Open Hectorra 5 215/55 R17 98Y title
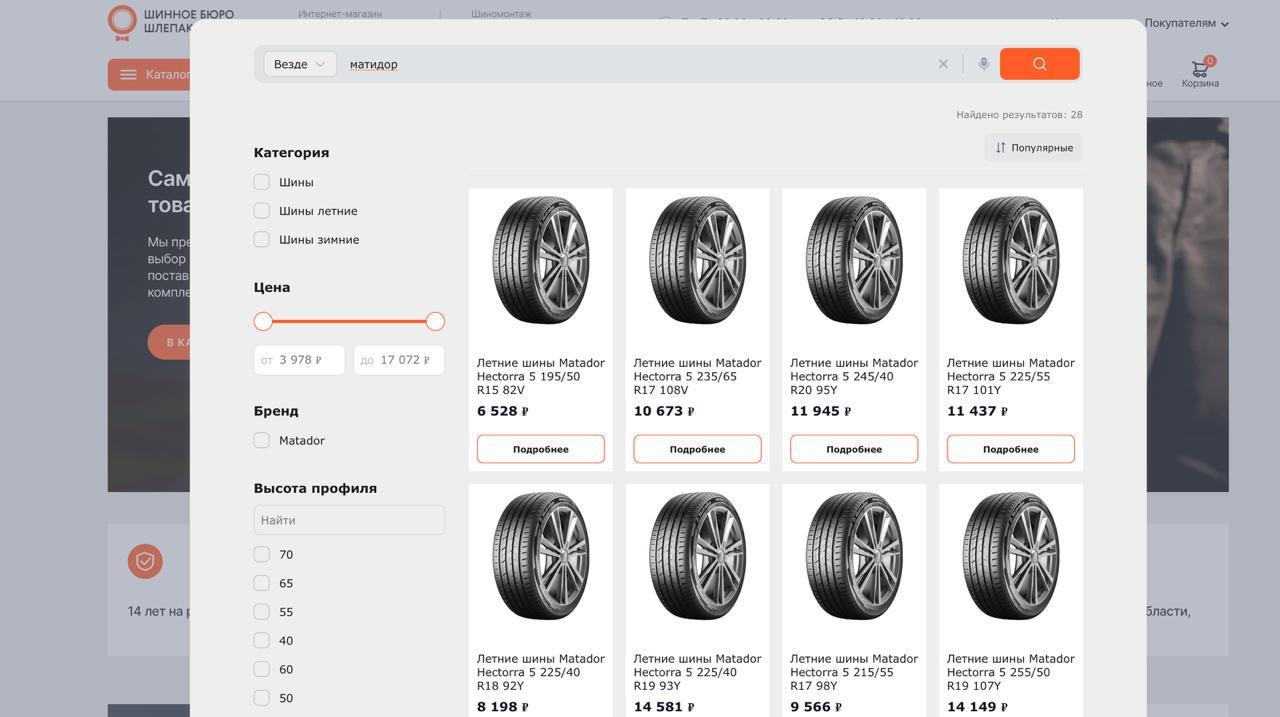 [x=854, y=672]
